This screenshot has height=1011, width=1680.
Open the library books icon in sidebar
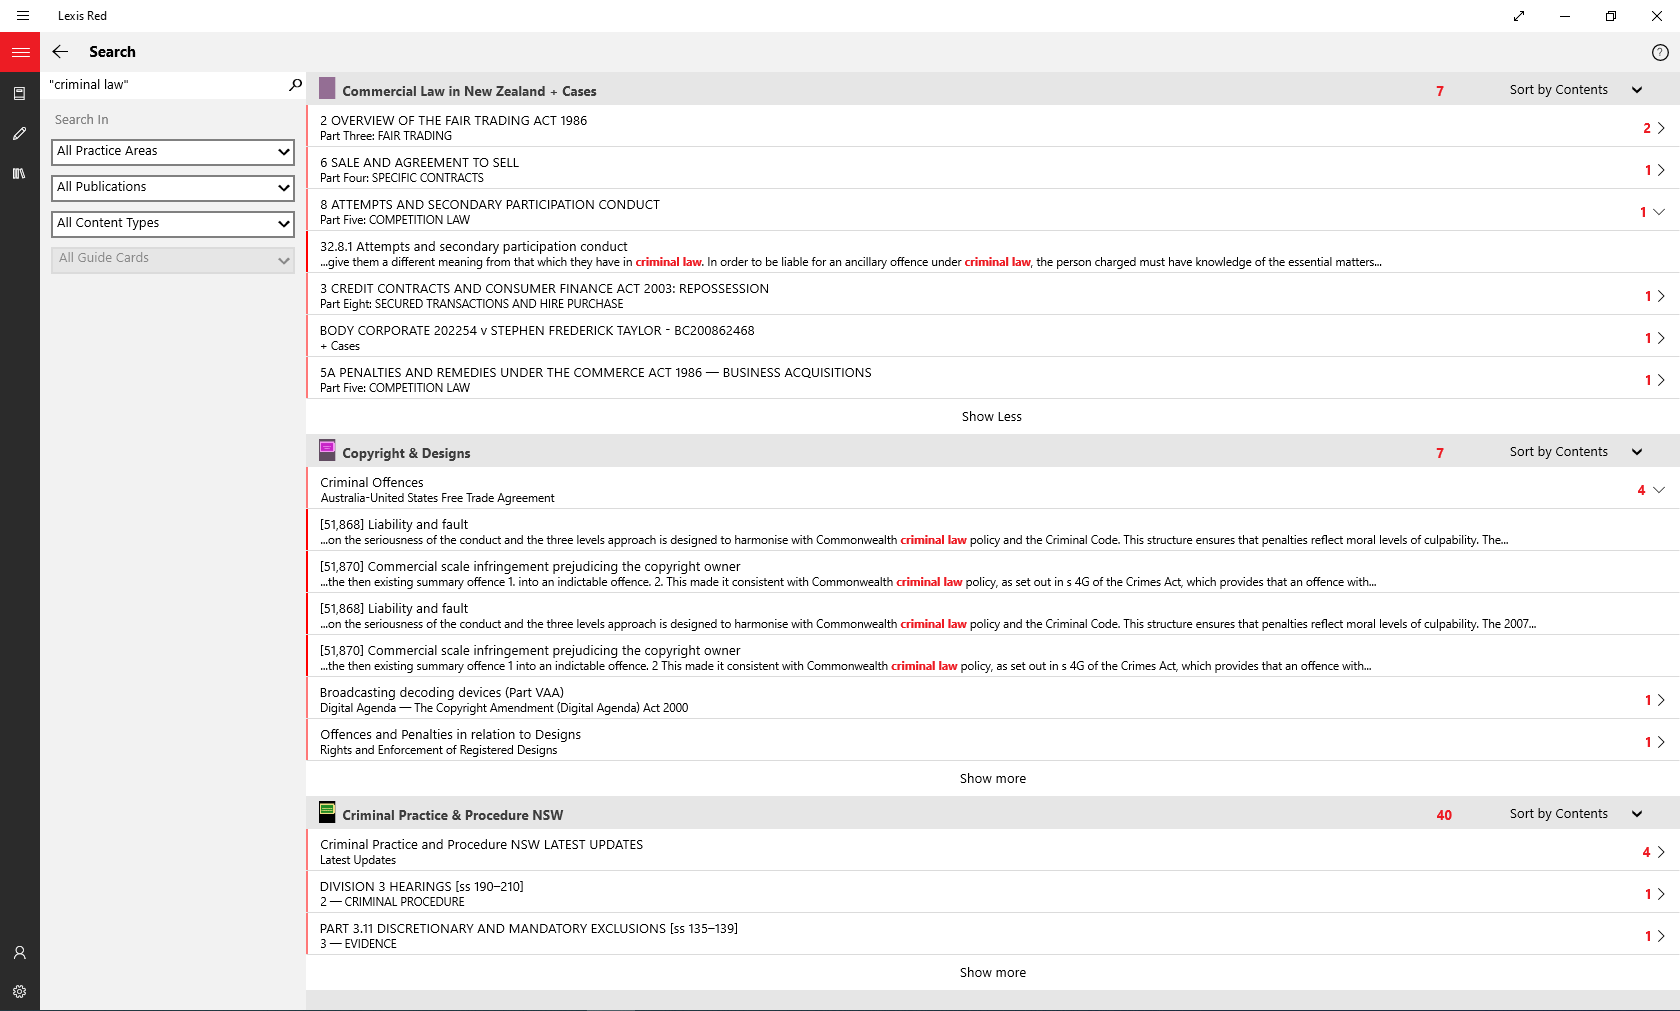19,173
